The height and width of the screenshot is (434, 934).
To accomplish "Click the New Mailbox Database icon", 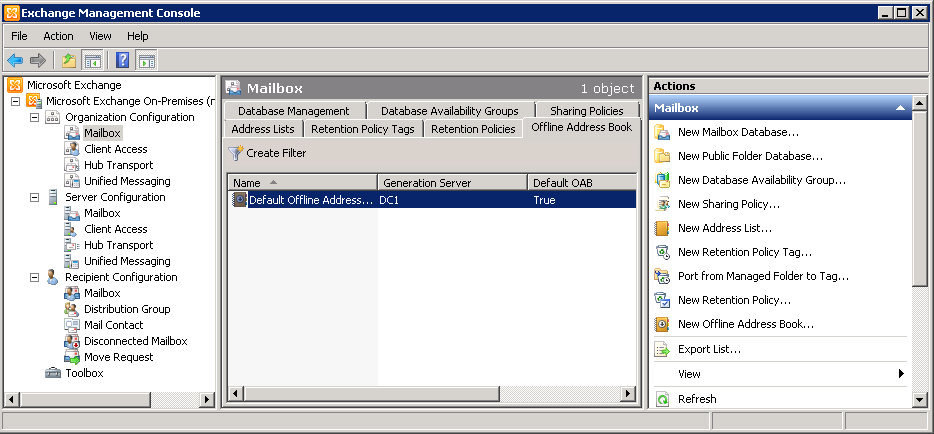I will [662, 132].
